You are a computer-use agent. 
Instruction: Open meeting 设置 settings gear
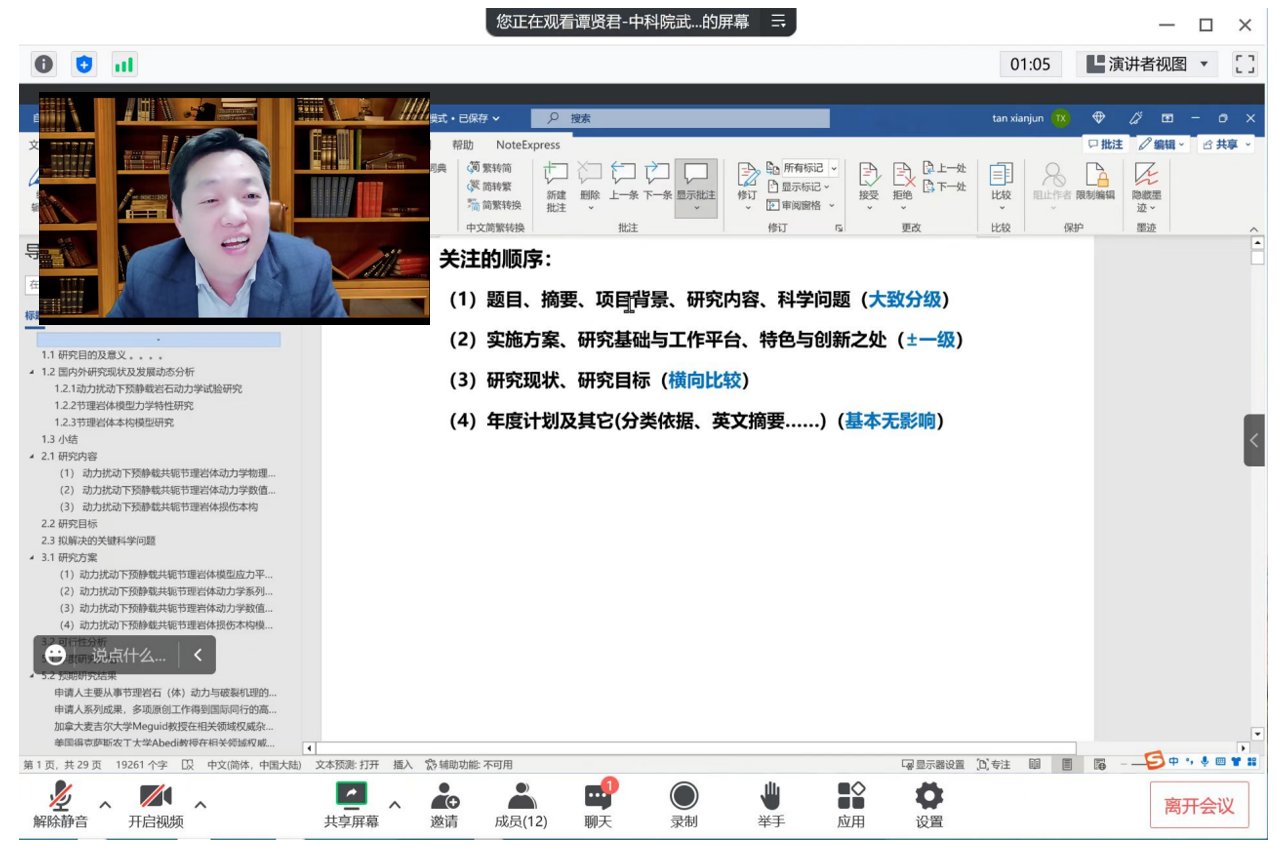point(929,796)
